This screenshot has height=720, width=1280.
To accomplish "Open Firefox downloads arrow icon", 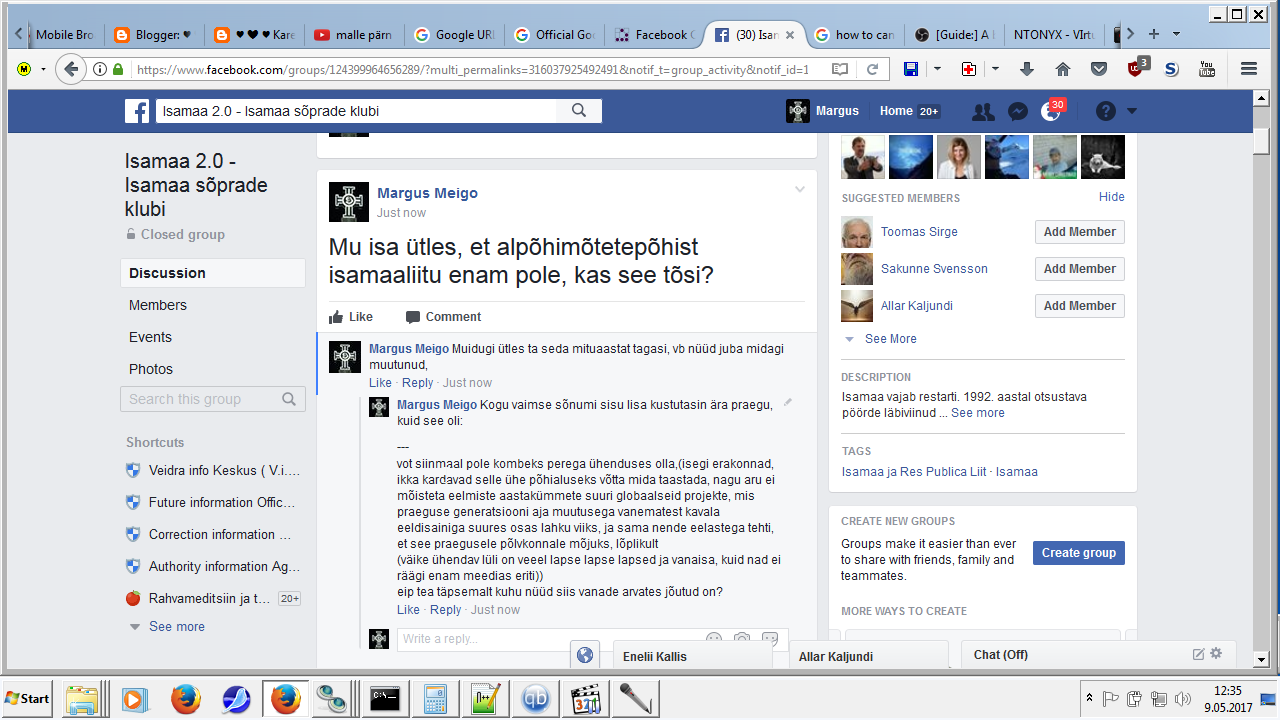I will tap(1027, 69).
